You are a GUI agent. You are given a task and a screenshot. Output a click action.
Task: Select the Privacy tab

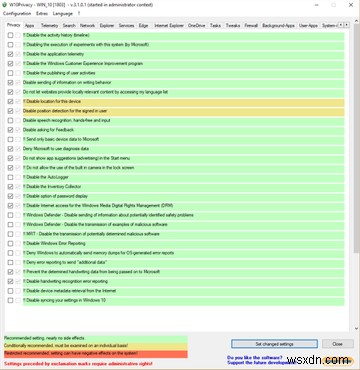pos(14,25)
